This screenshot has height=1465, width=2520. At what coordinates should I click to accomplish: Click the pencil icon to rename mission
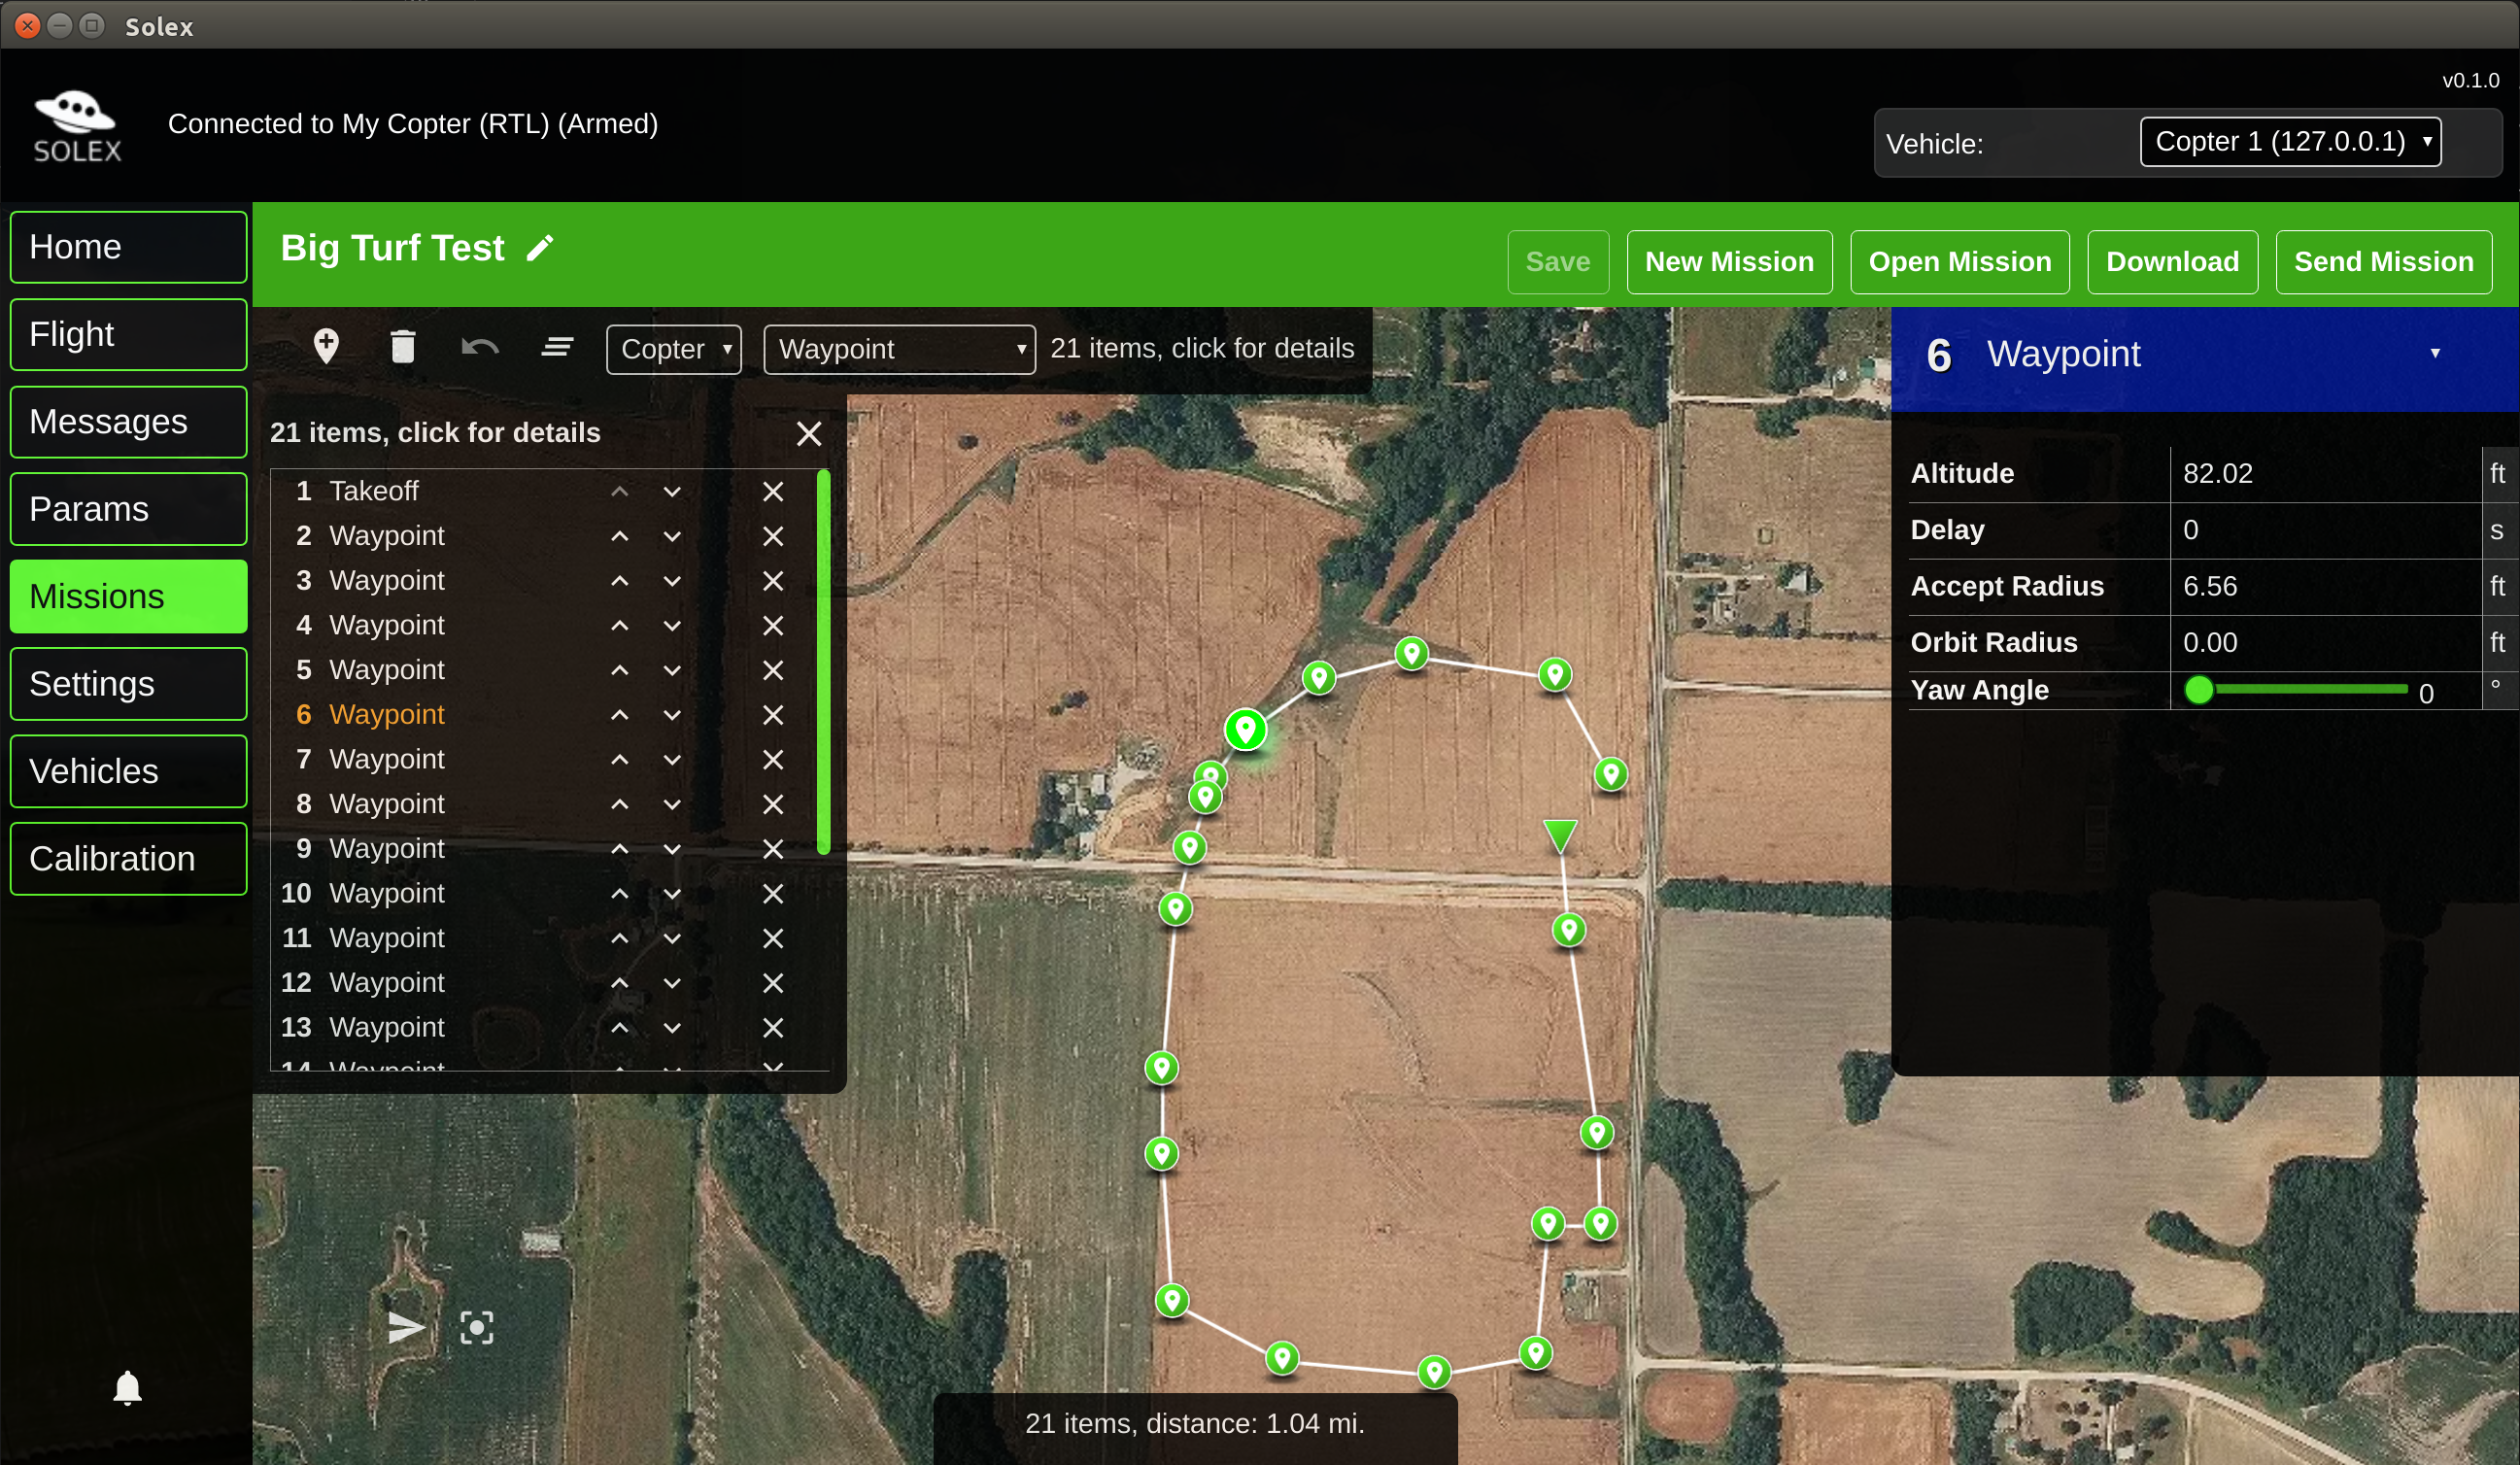540,248
